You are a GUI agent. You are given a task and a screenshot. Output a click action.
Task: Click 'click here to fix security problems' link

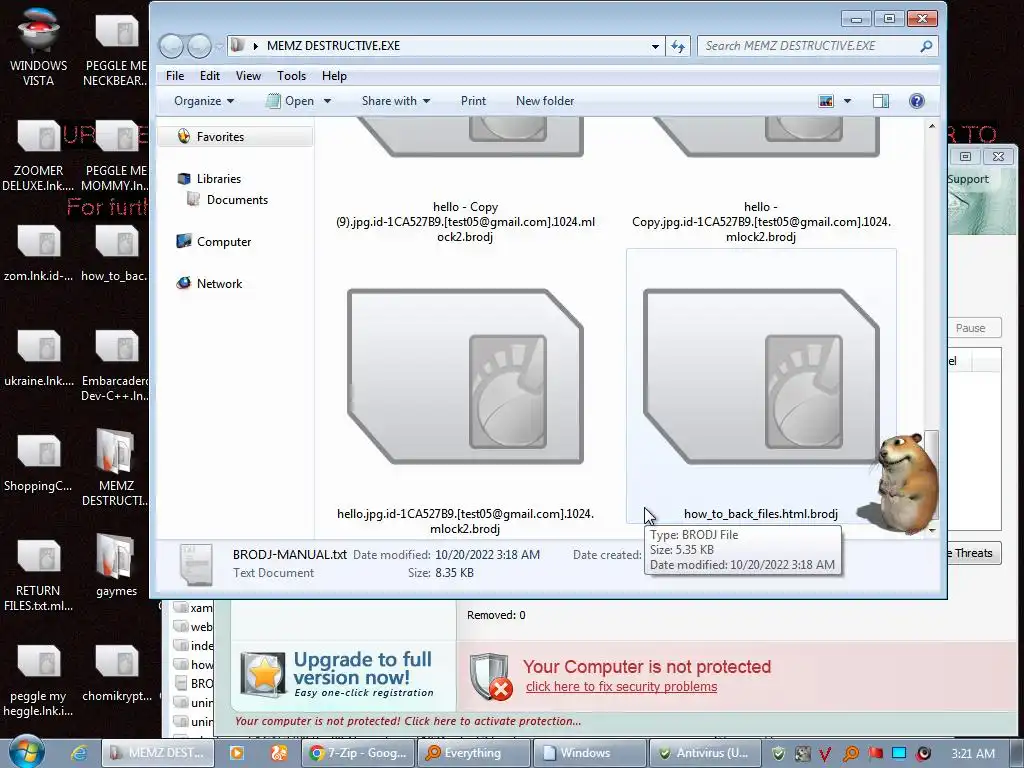tap(621, 686)
